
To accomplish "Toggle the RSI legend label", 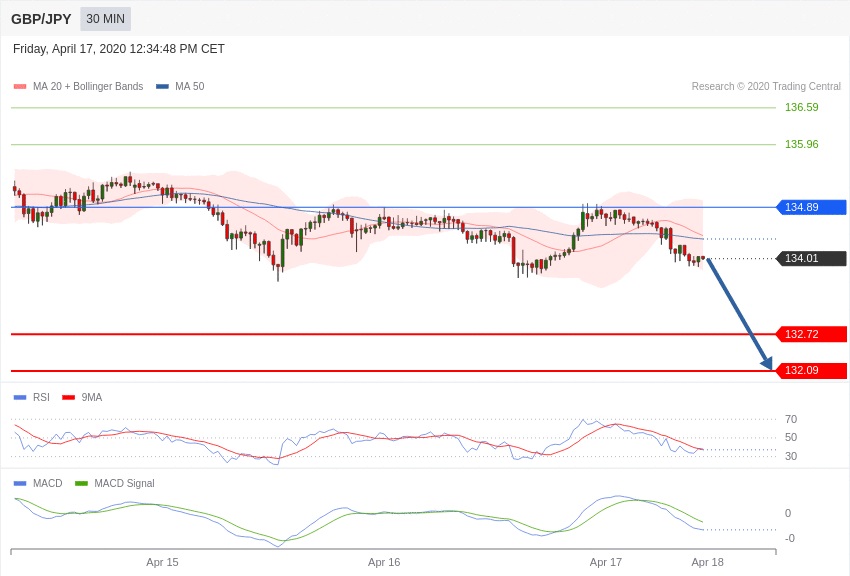I will 41,397.
